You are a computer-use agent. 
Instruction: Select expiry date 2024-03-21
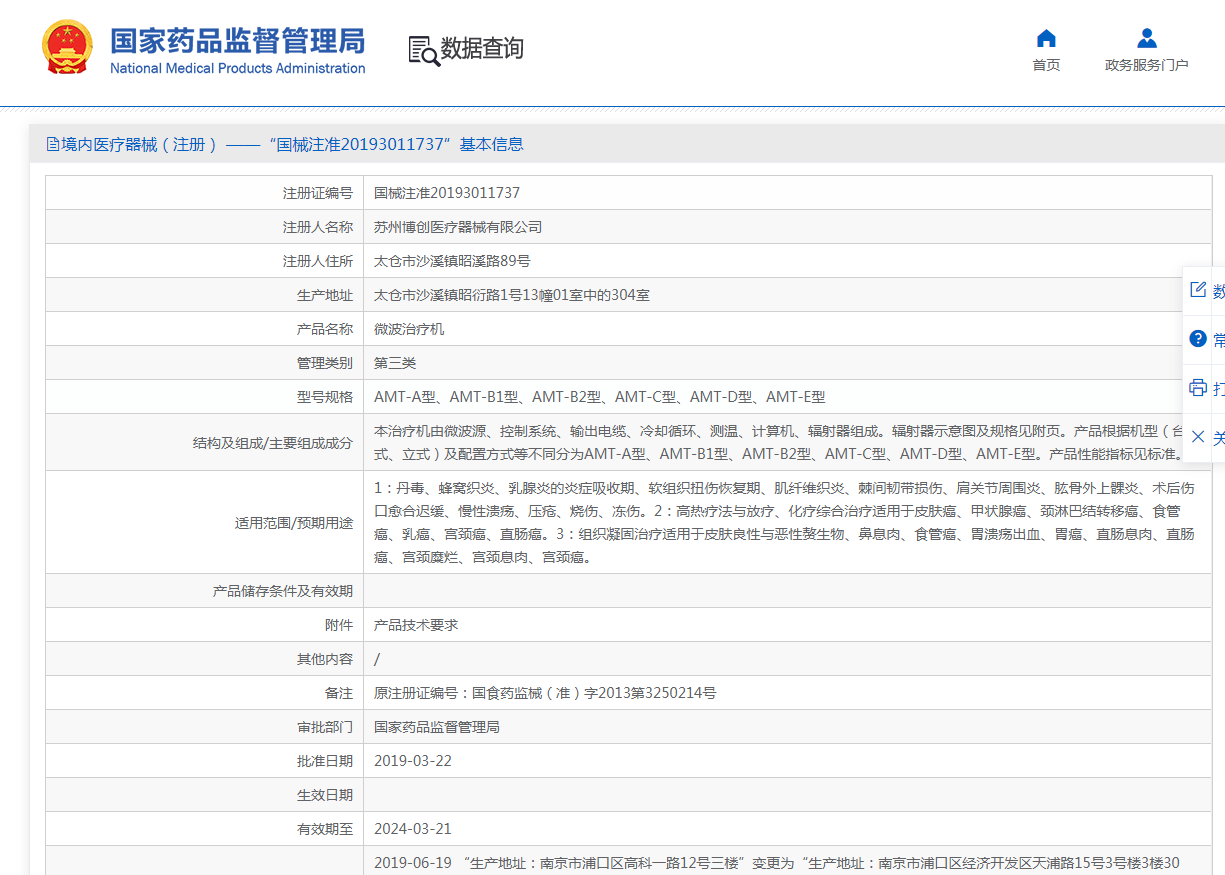[413, 829]
